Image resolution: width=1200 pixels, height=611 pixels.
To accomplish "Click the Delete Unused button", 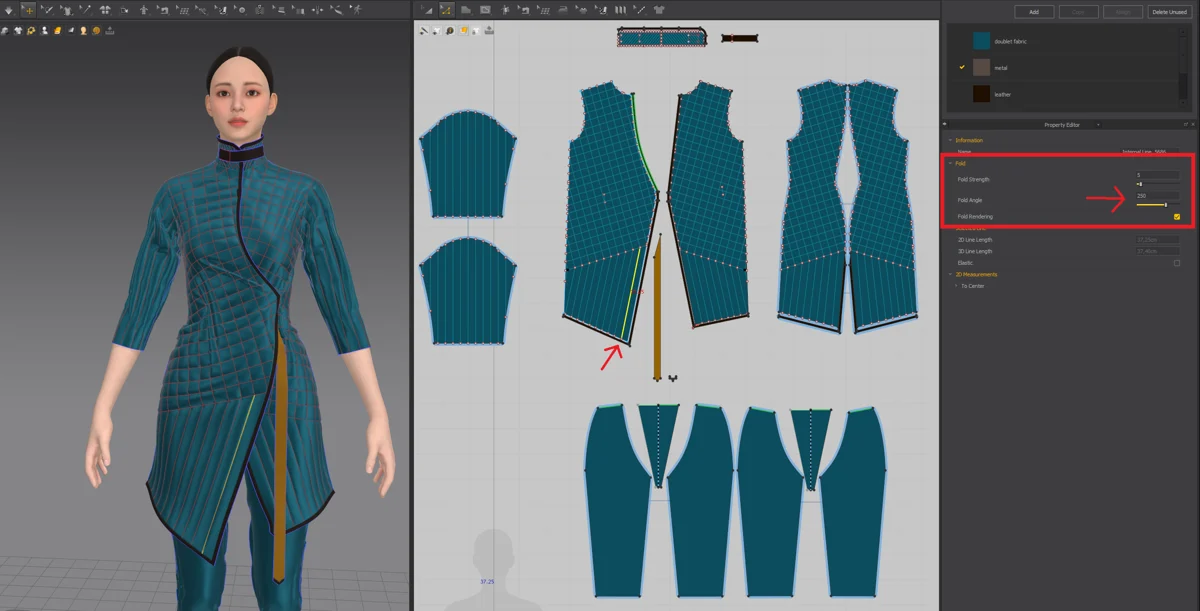I will click(x=1169, y=12).
